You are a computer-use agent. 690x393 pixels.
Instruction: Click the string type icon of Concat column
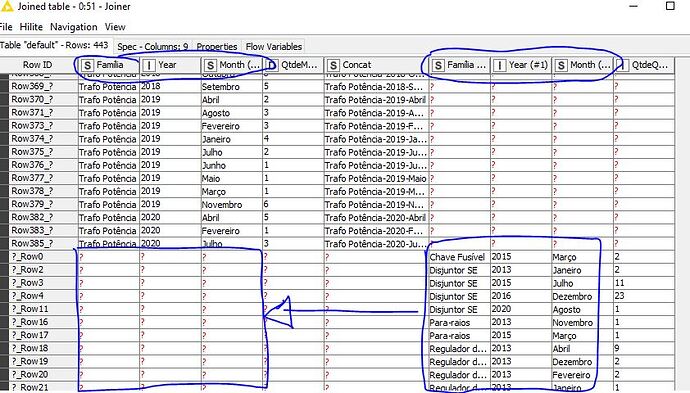coord(333,65)
